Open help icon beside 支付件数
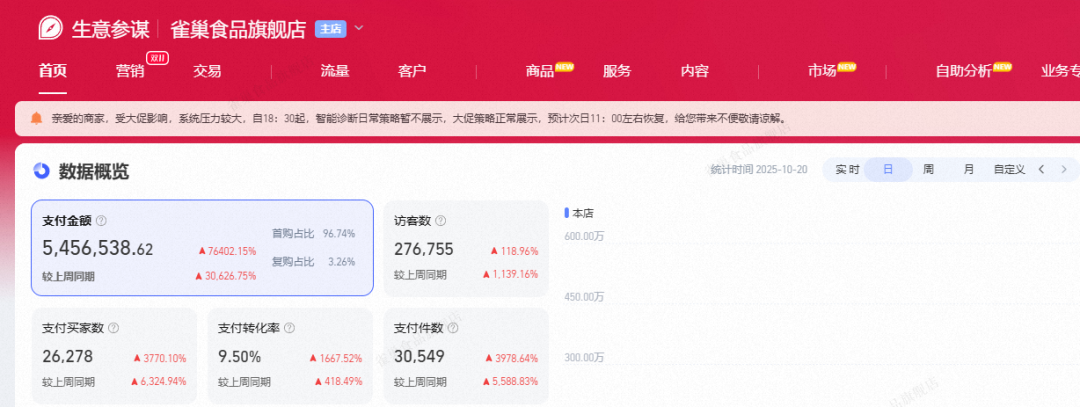Viewport: 1080px width, 407px height. [x=441, y=328]
